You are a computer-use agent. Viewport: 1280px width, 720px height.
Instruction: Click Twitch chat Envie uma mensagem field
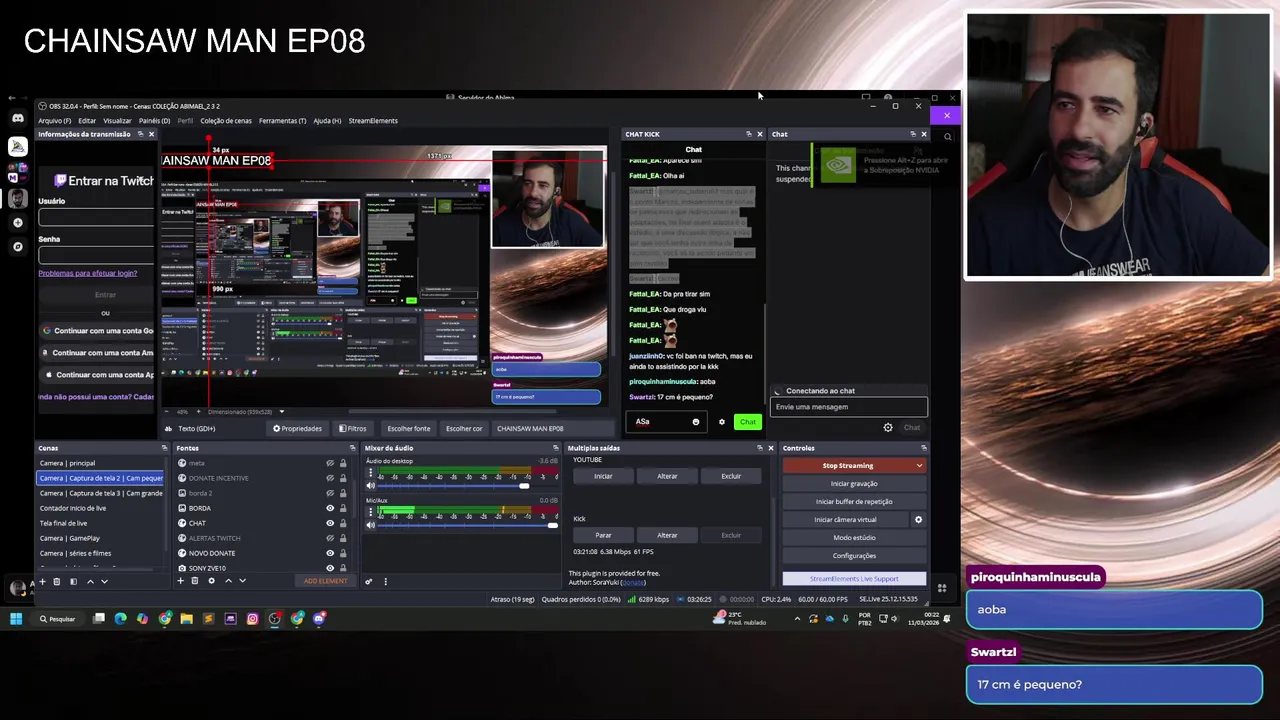(849, 407)
